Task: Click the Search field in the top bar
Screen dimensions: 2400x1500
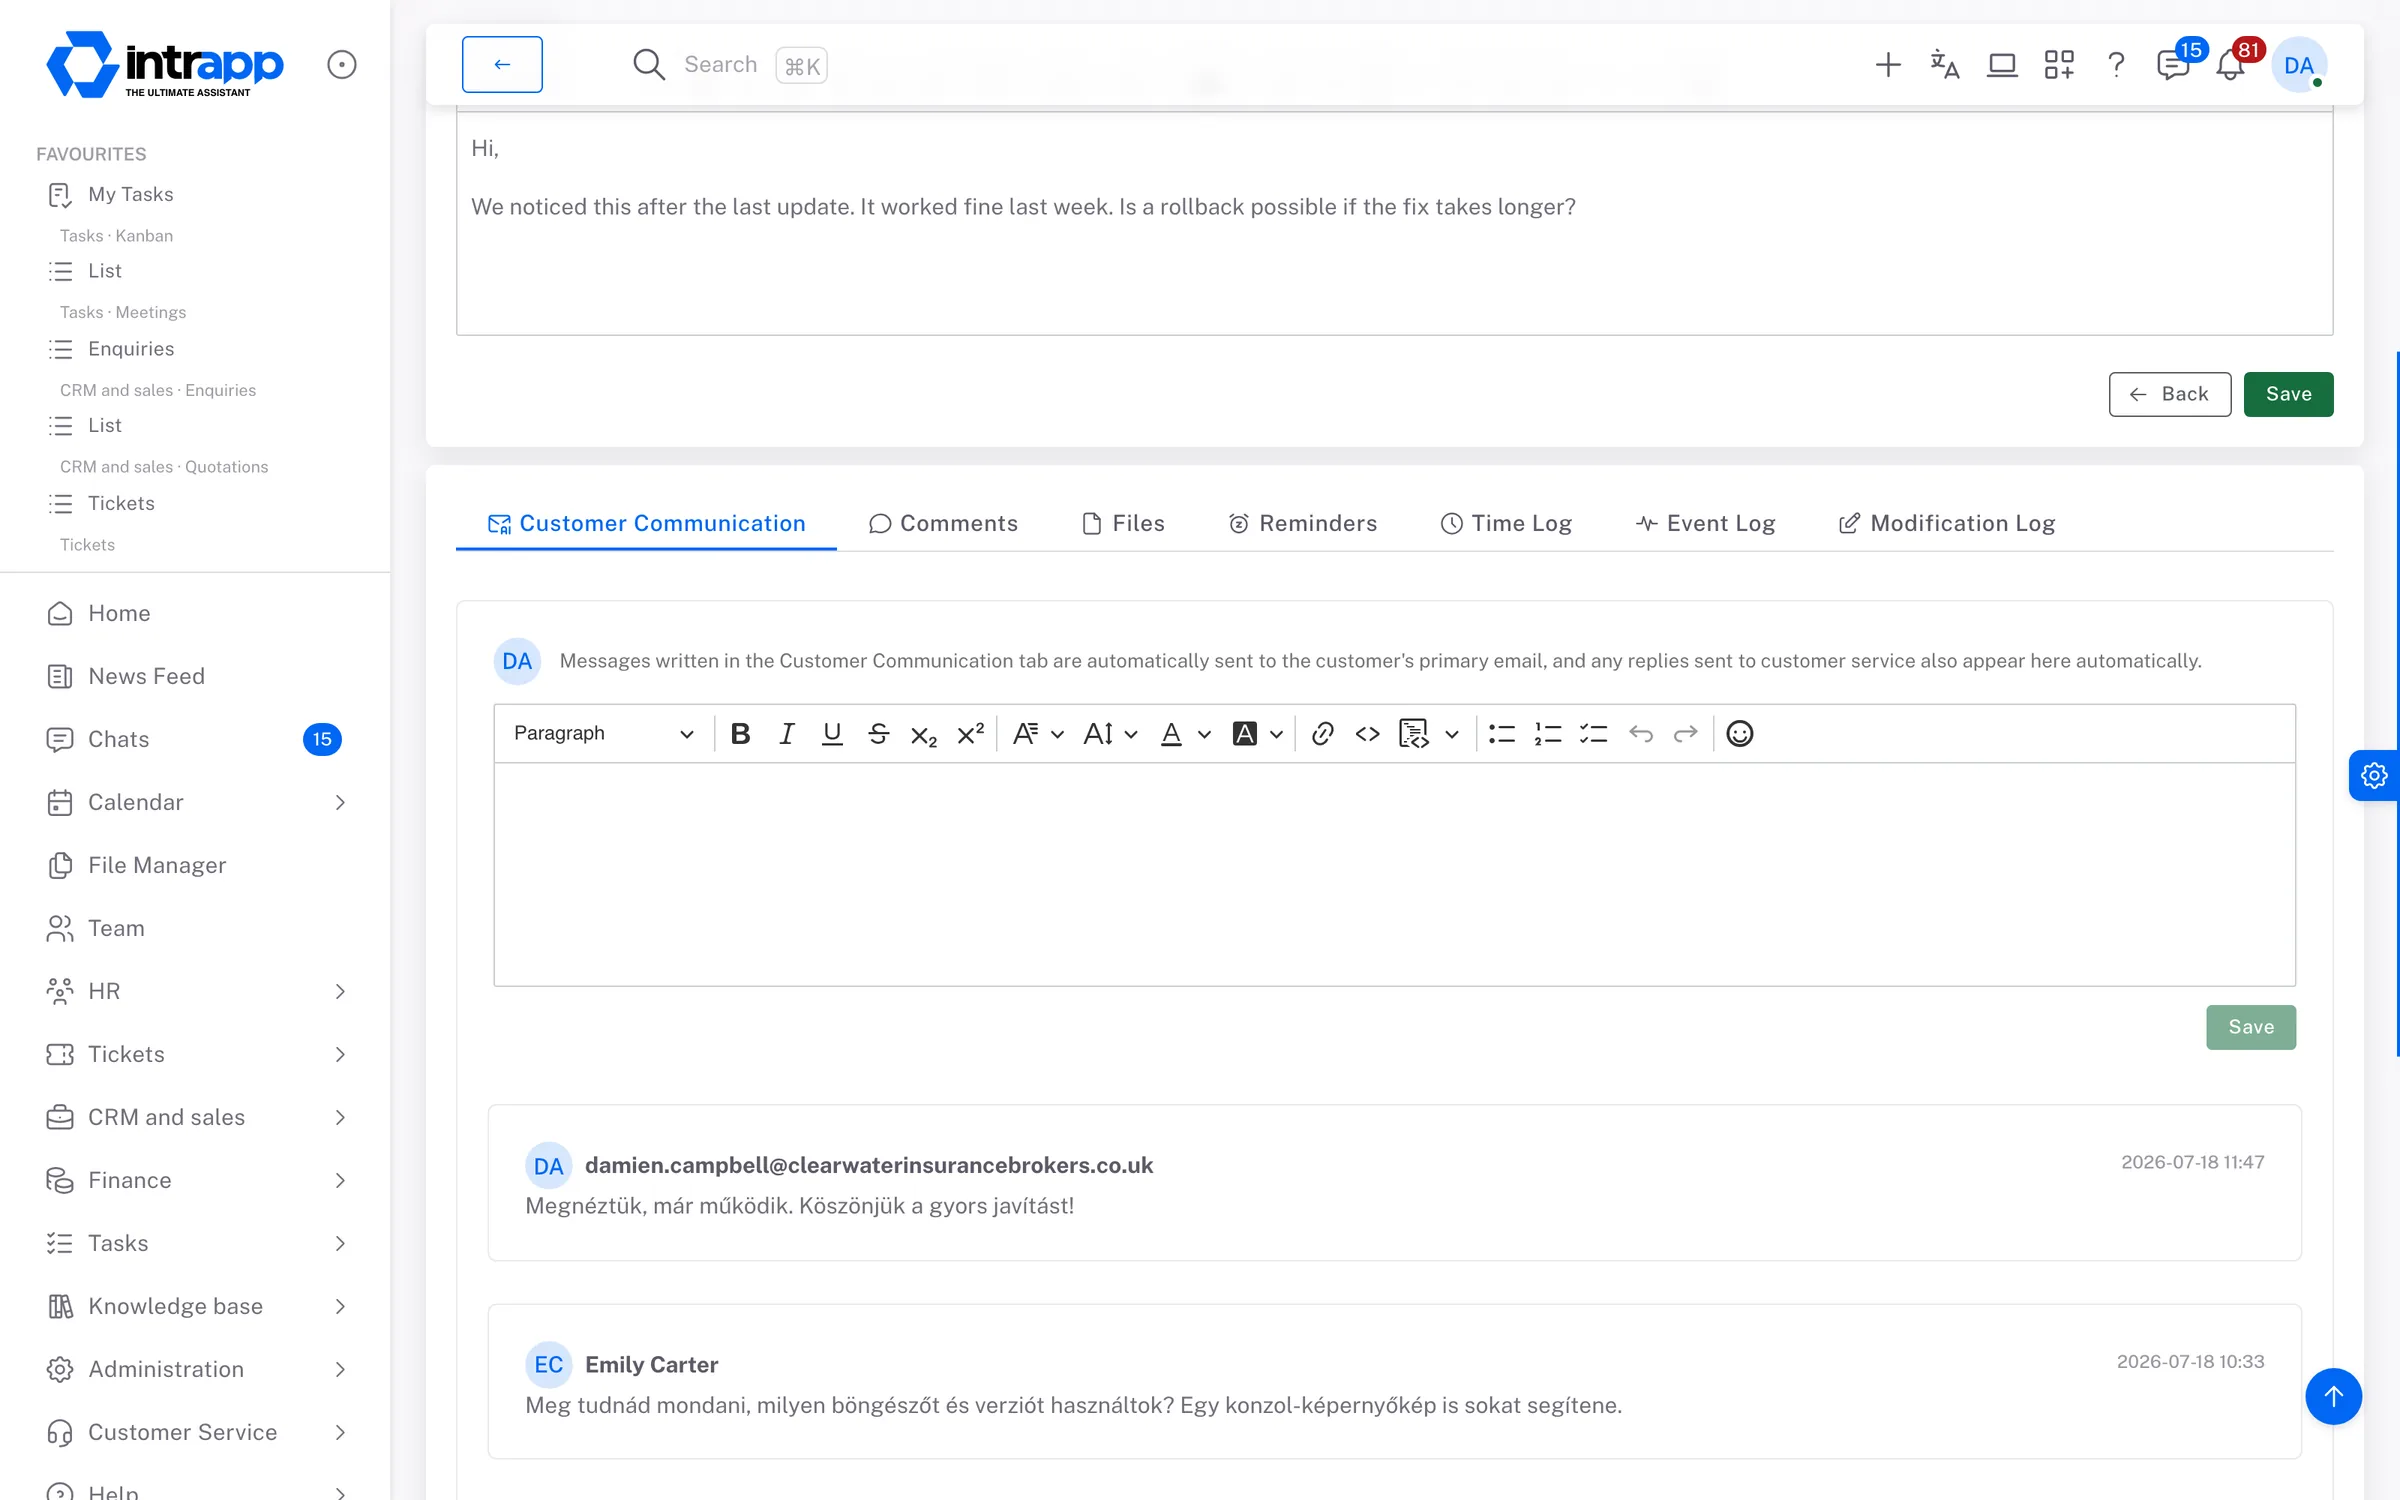Action: (x=730, y=65)
